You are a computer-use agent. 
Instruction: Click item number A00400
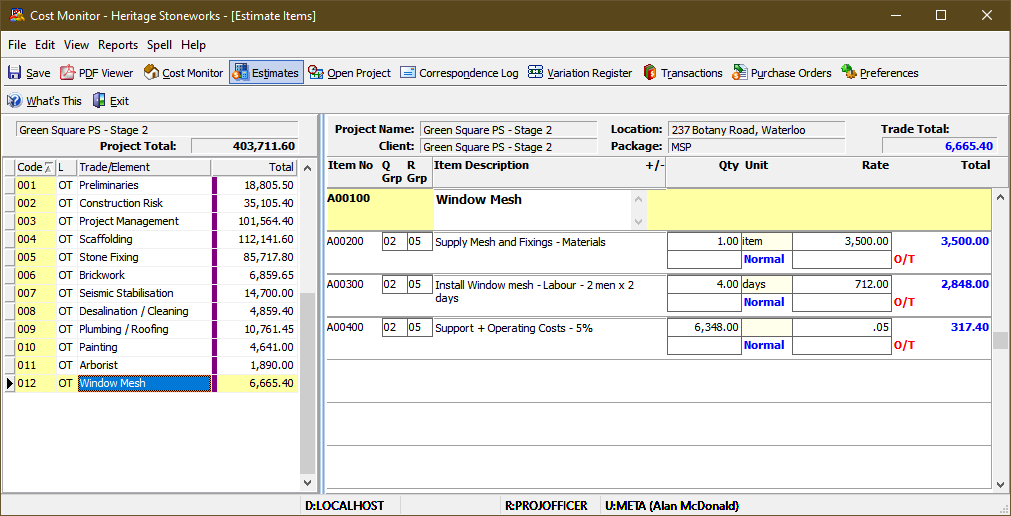pyautogui.click(x=346, y=328)
